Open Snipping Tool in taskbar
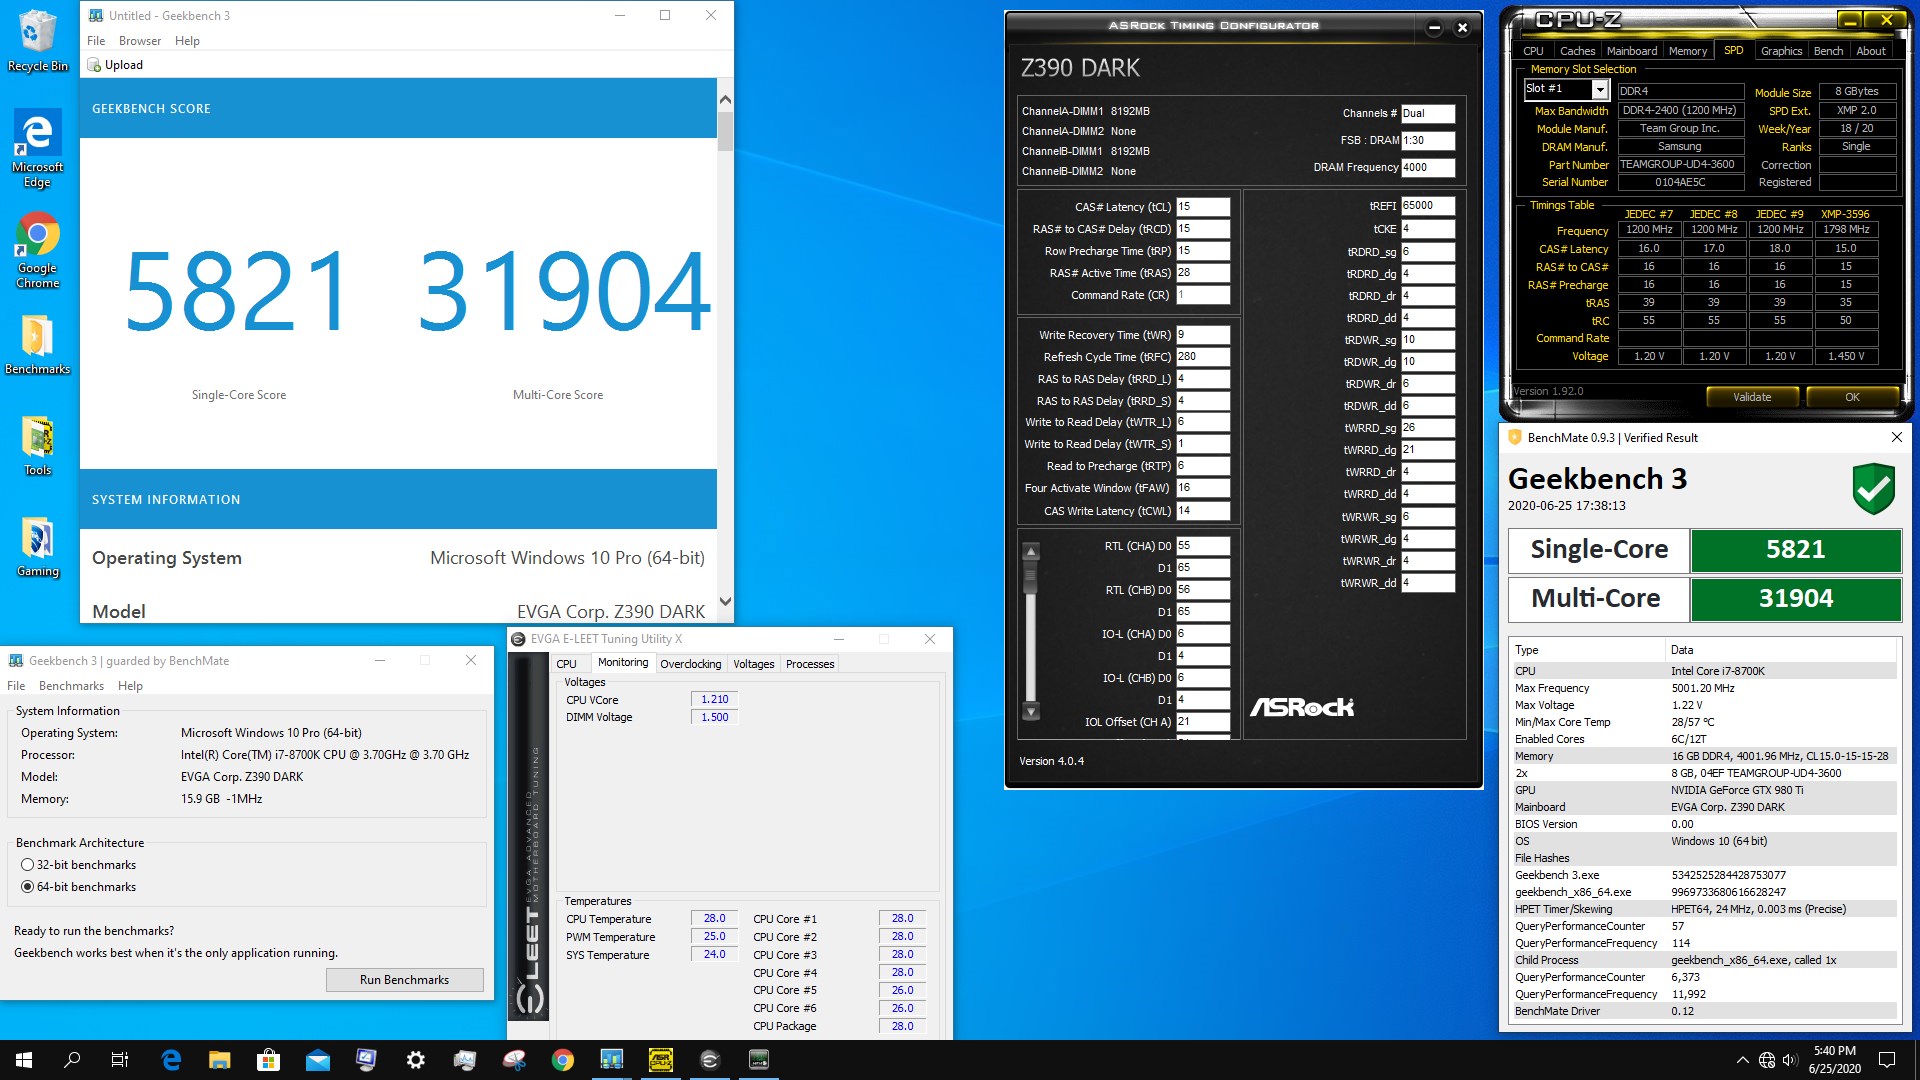Screen dimensions: 1920x1080 coord(514,1060)
